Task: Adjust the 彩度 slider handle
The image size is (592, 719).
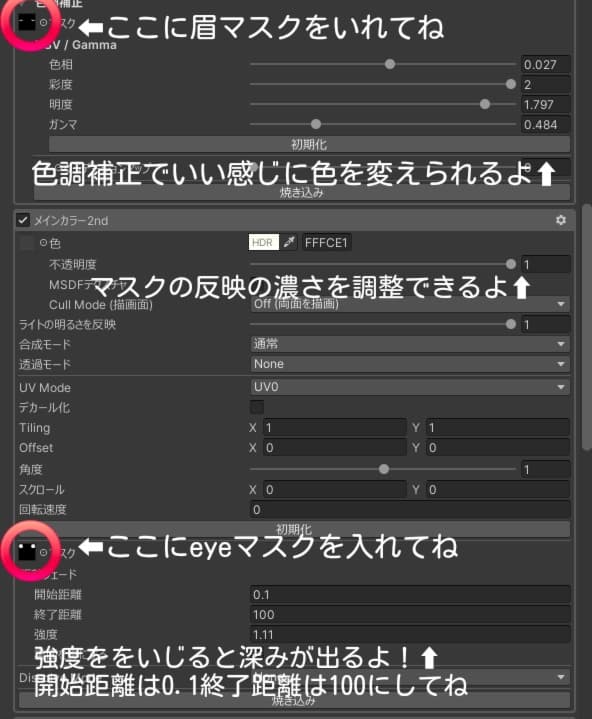Action: (510, 84)
